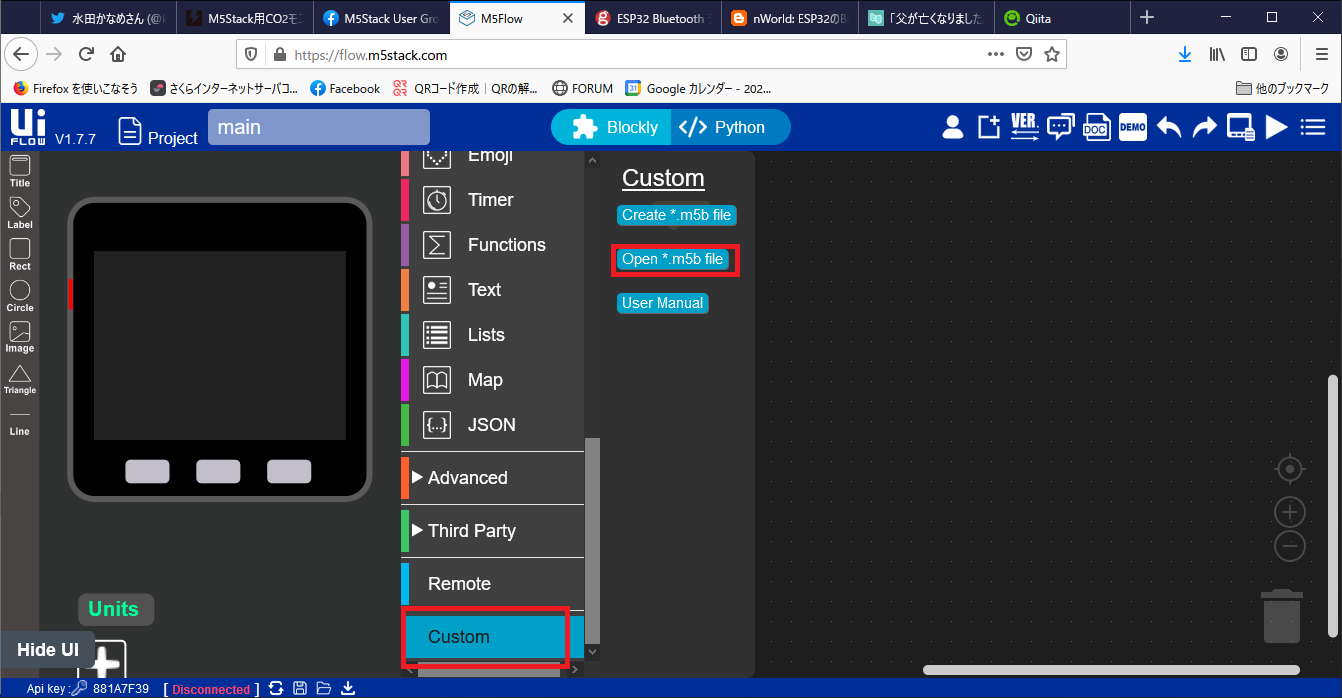Create a new project file icon
1342x698 pixels.
click(x=988, y=127)
